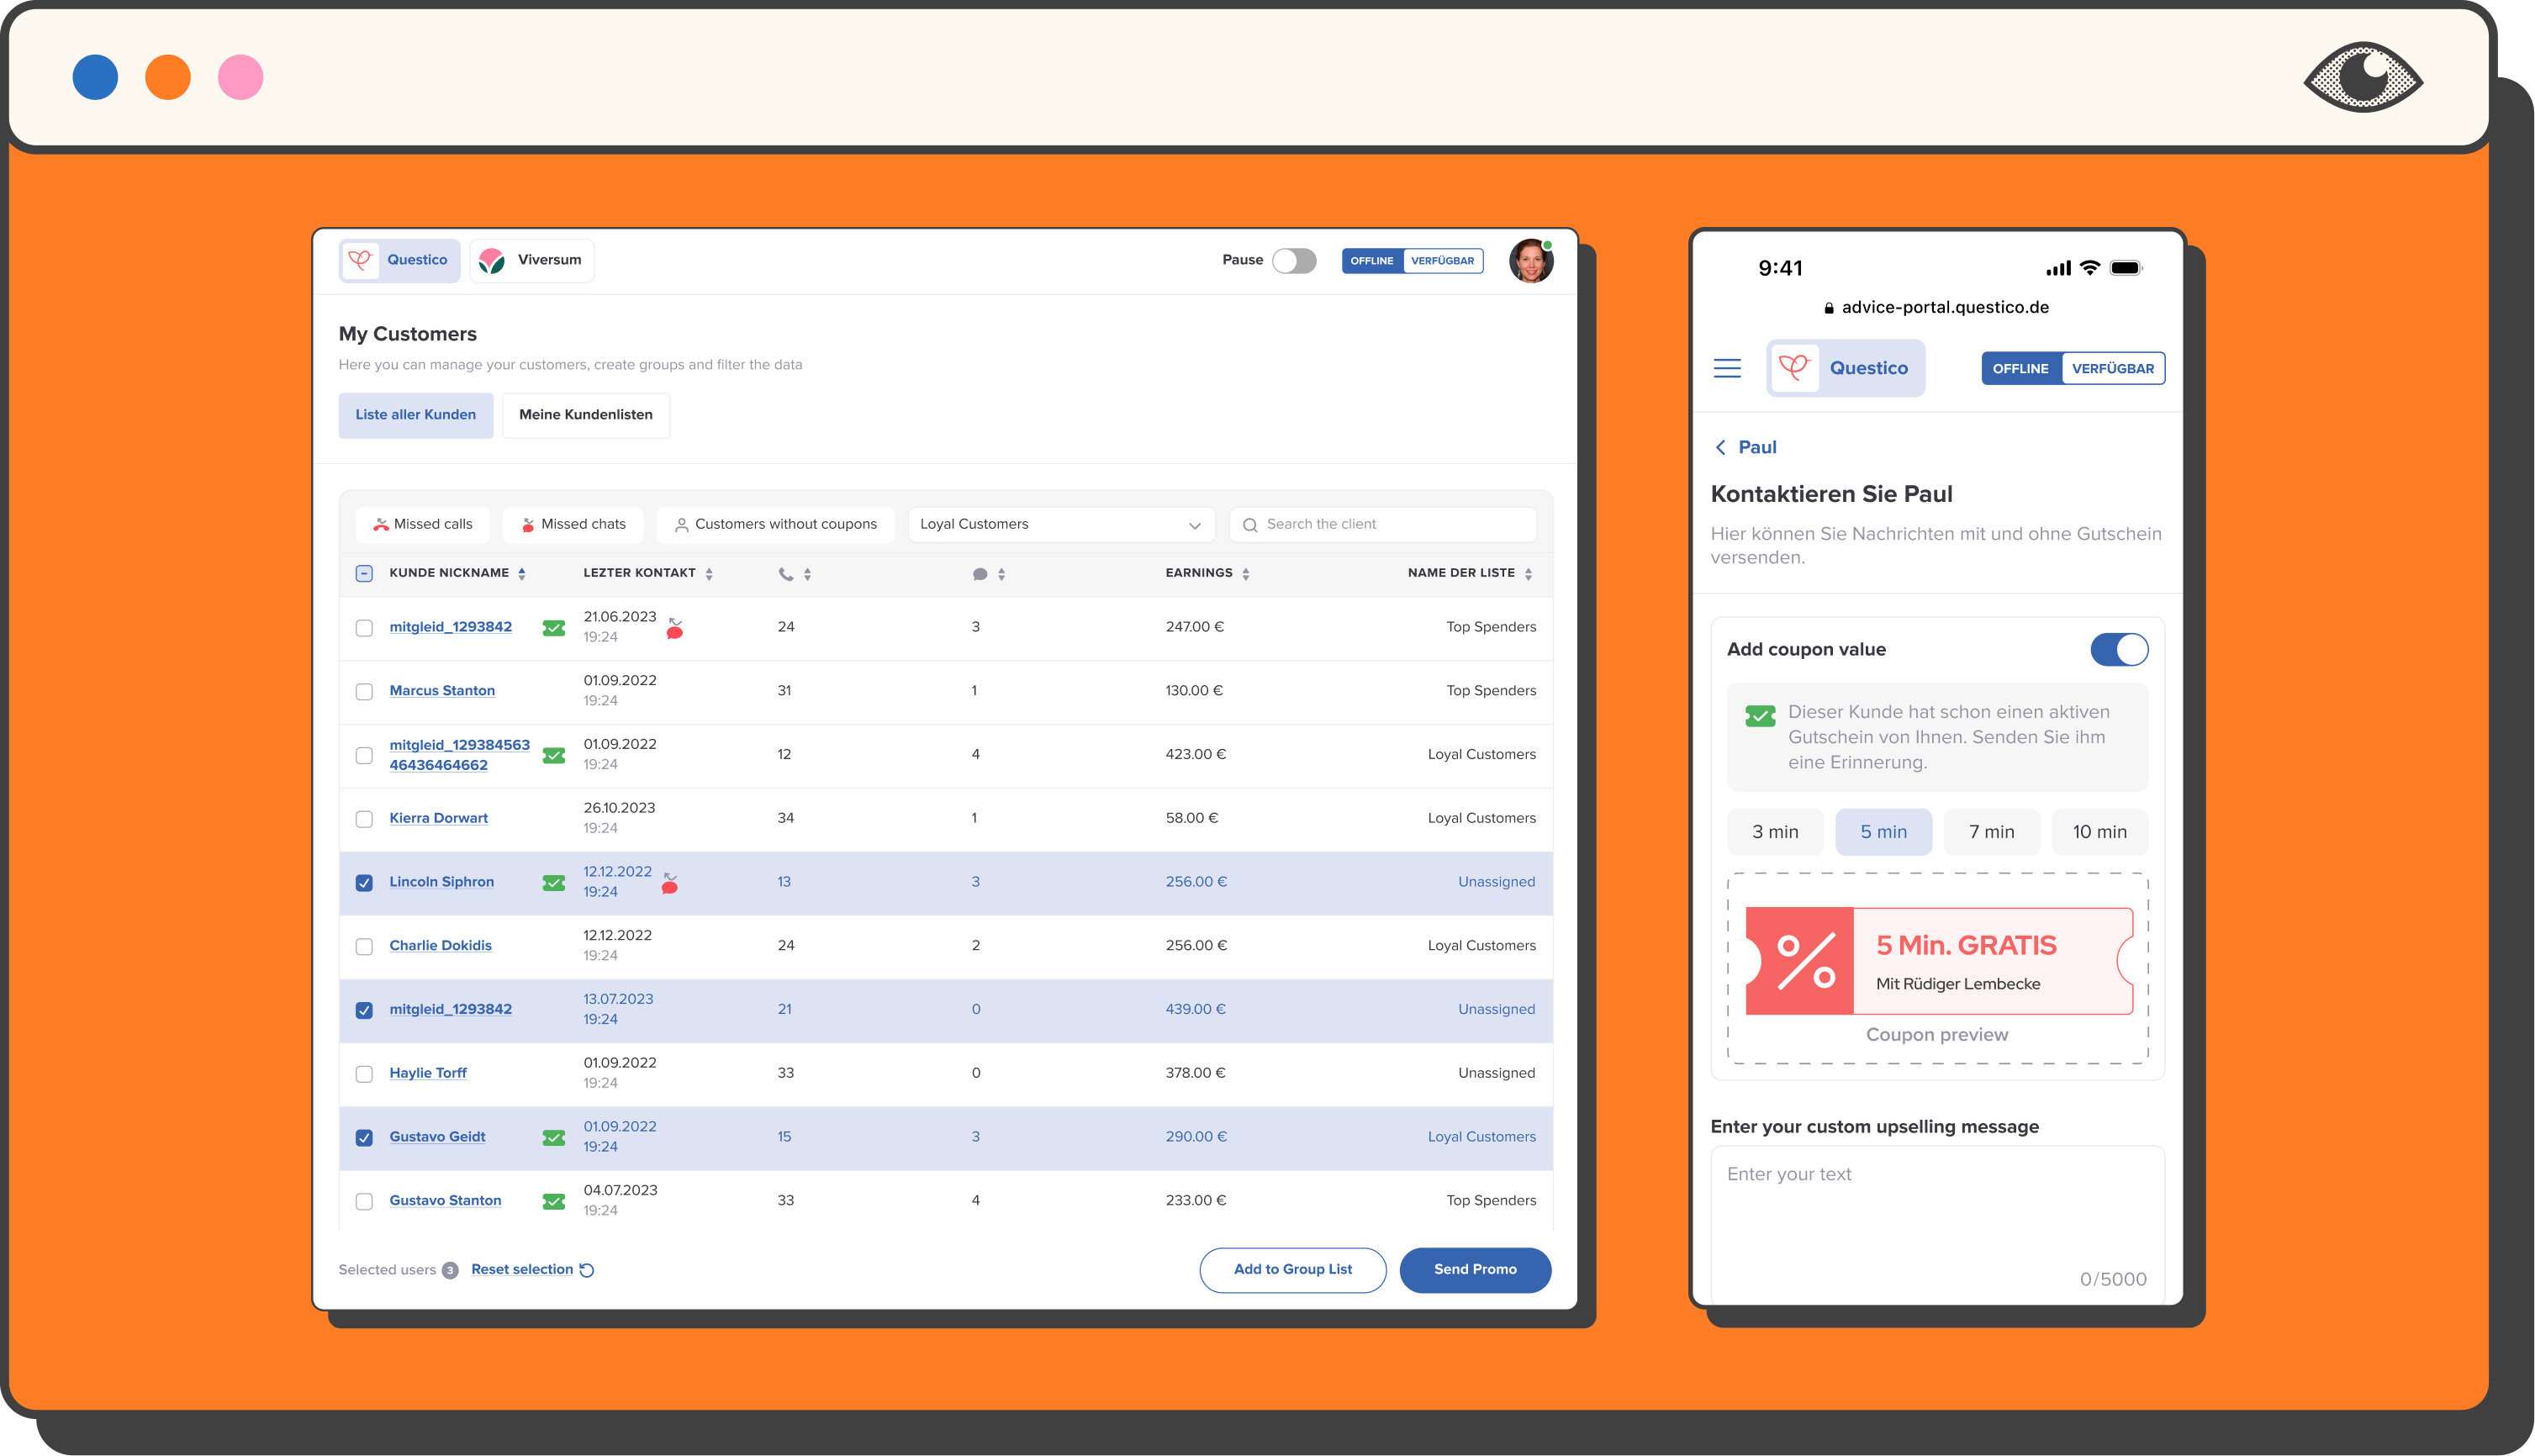Image resolution: width=2535 pixels, height=1456 pixels.
Task: Select the 10 min coupon duration
Action: point(2100,831)
